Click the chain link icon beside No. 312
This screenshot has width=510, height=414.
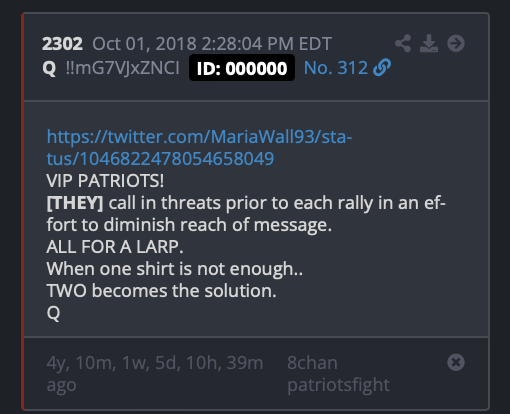coord(382,68)
